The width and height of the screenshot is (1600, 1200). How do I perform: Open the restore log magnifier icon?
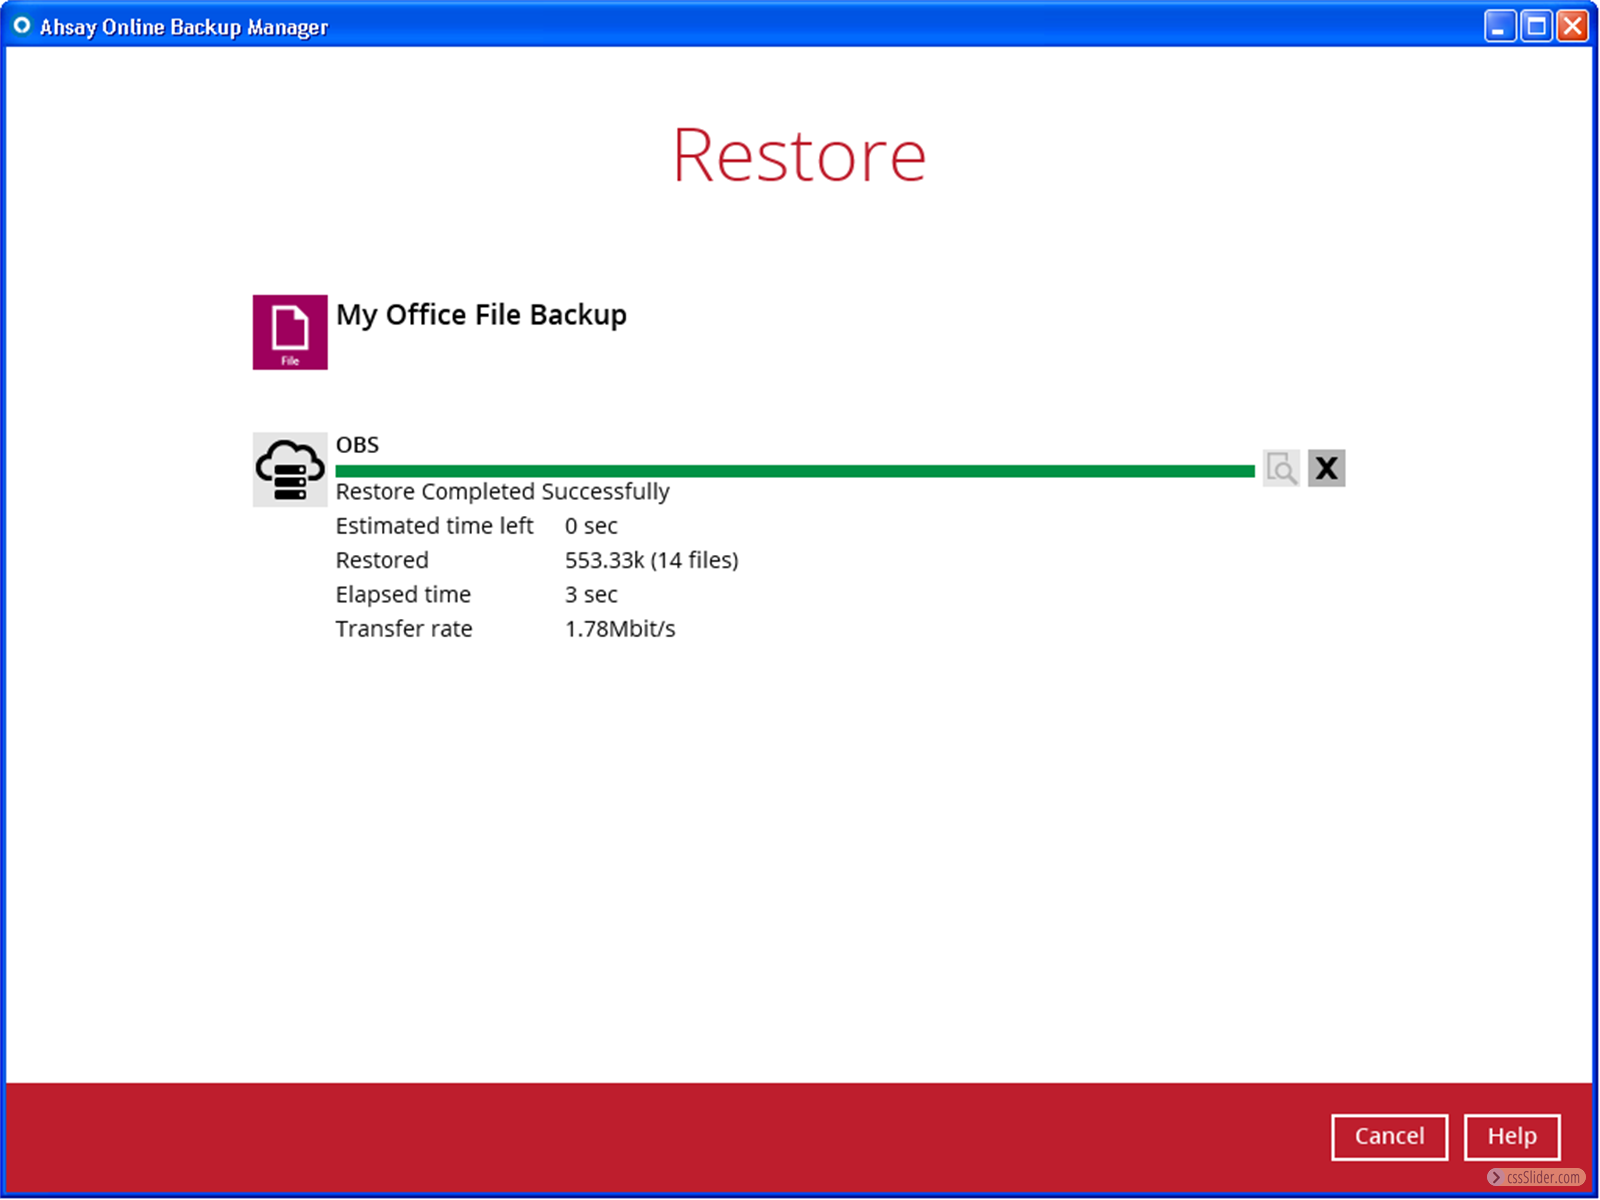coord(1281,468)
